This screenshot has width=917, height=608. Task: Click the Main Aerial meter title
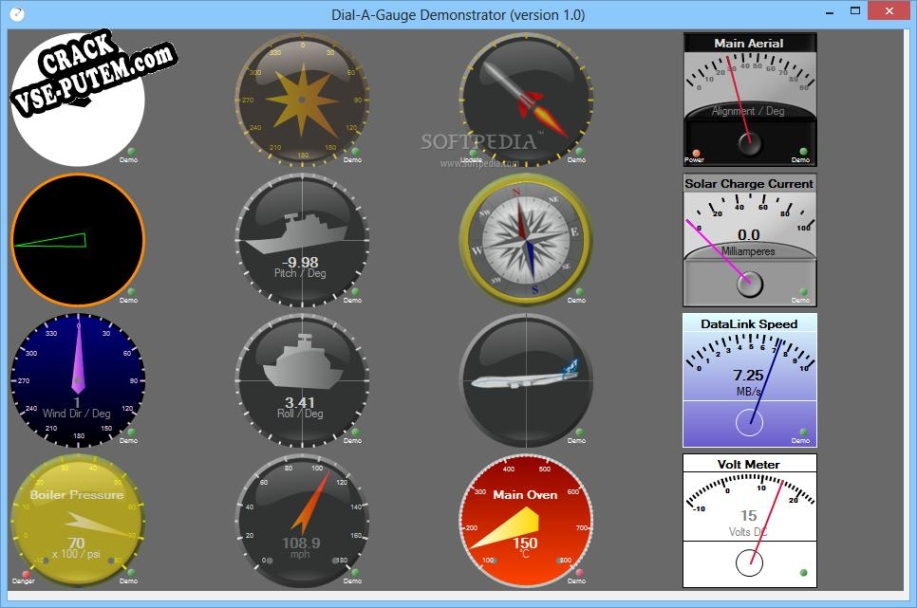click(749, 43)
